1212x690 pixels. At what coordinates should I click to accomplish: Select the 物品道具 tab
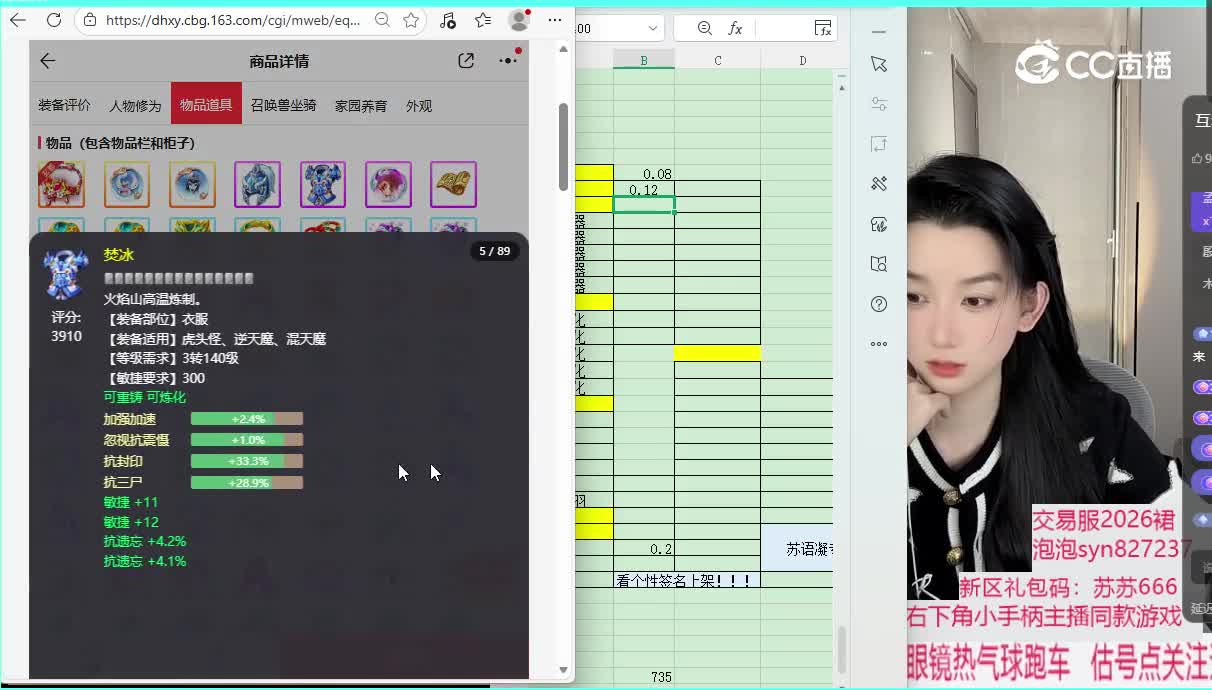pos(206,103)
